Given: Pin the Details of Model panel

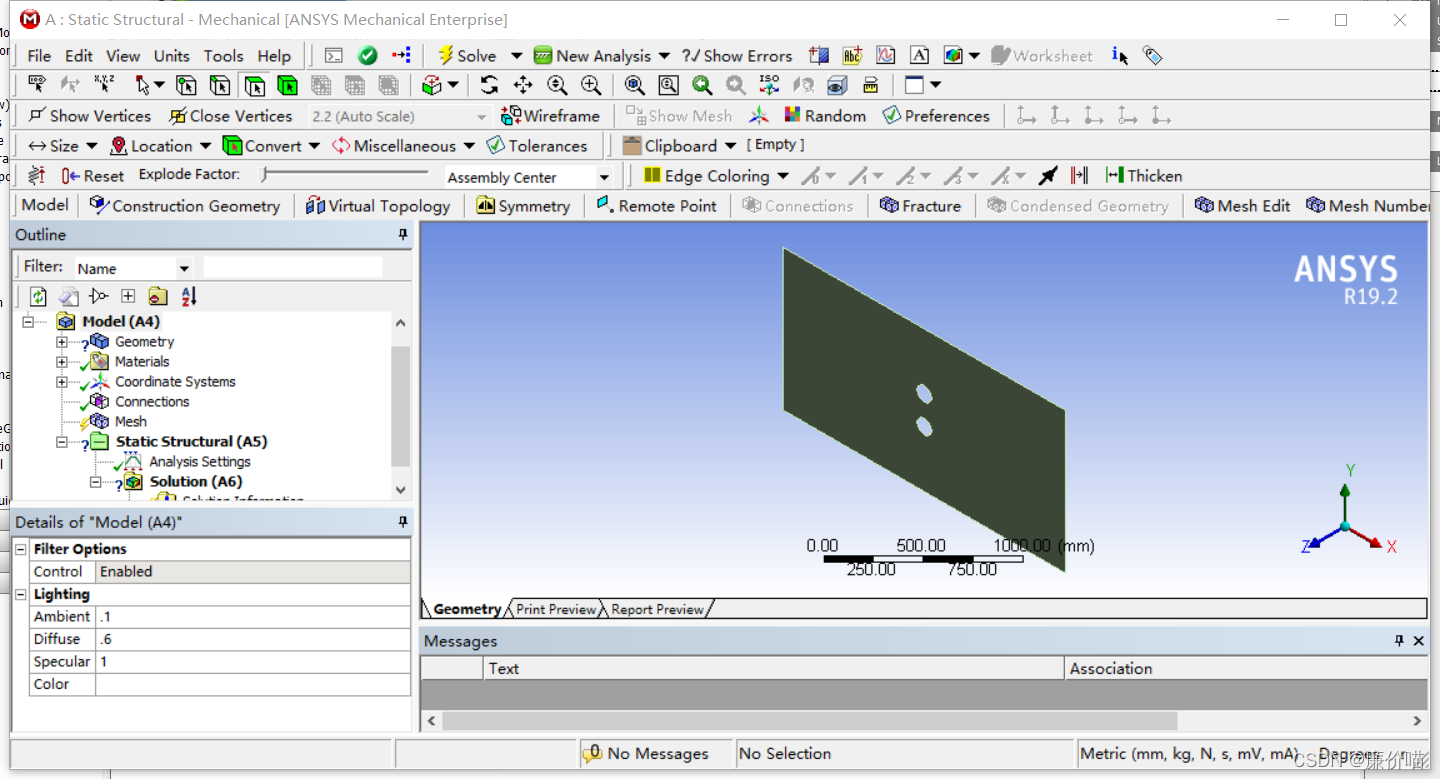Looking at the screenshot, I should click(403, 522).
